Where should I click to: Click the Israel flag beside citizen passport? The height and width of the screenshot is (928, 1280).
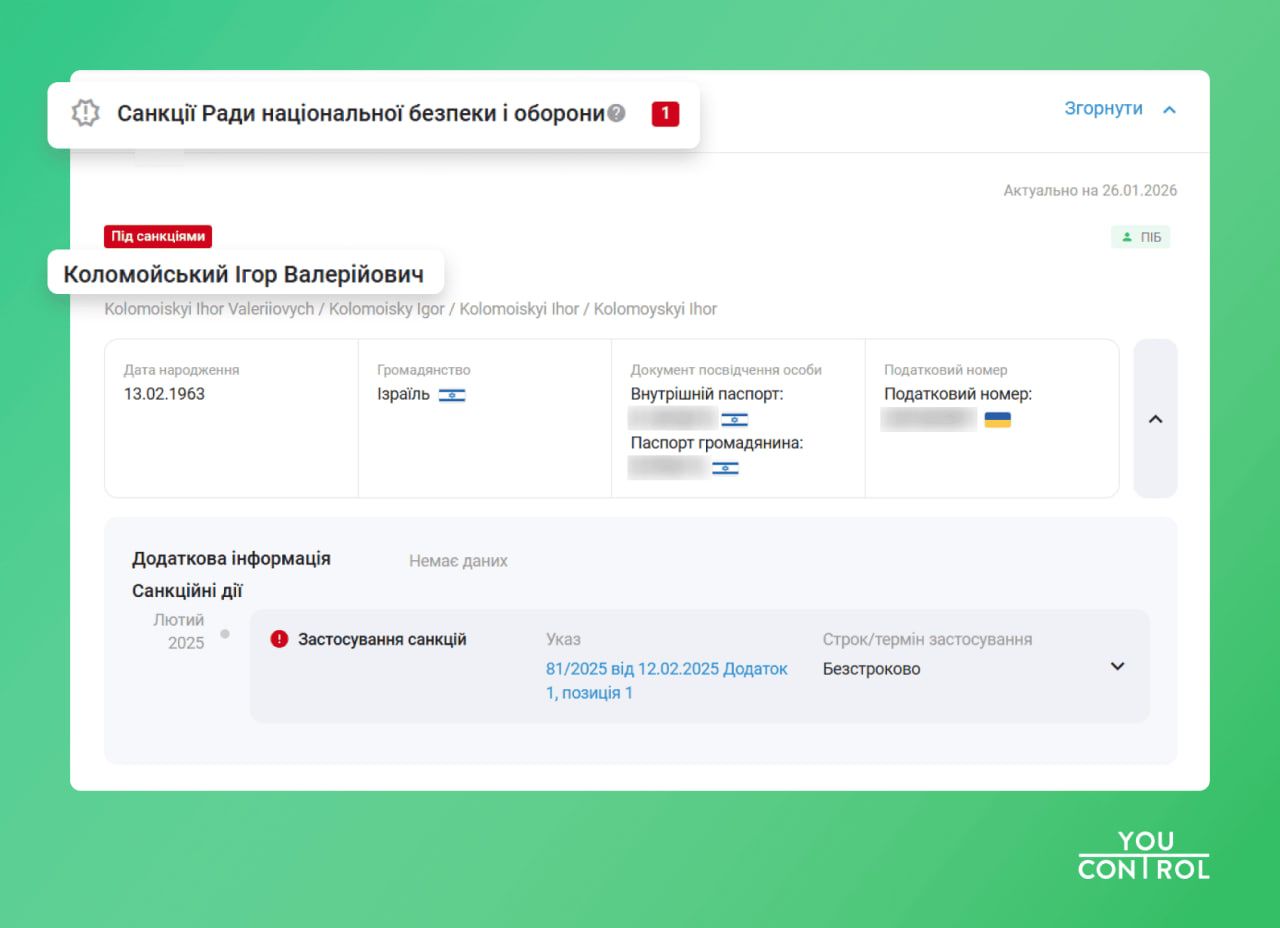725,468
